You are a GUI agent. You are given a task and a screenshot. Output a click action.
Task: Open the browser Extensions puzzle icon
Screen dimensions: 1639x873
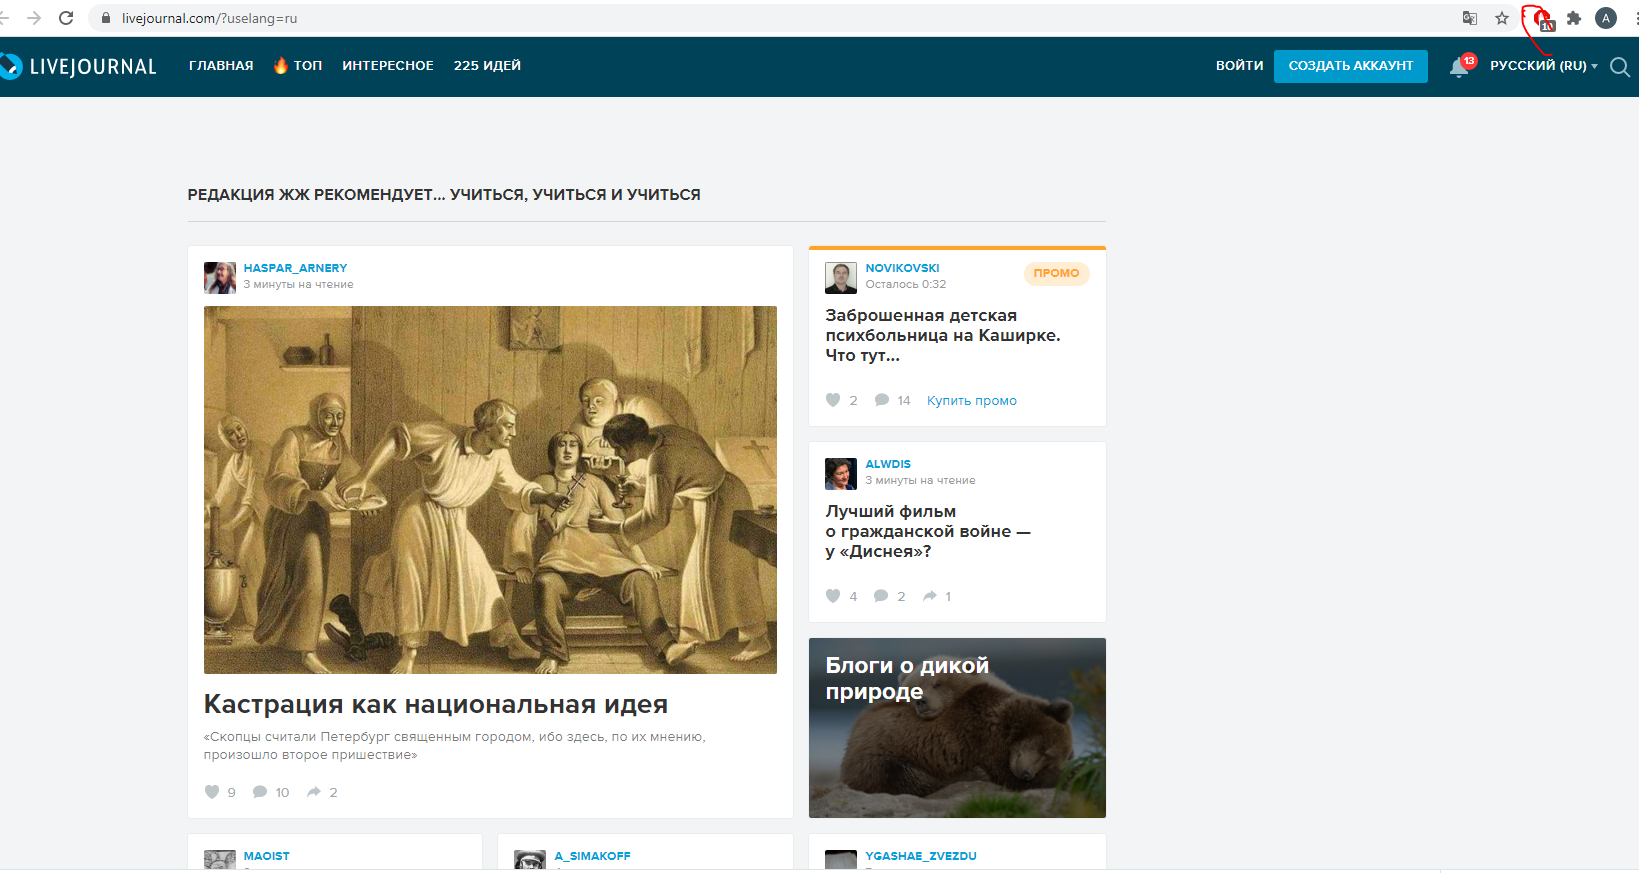coord(1574,18)
